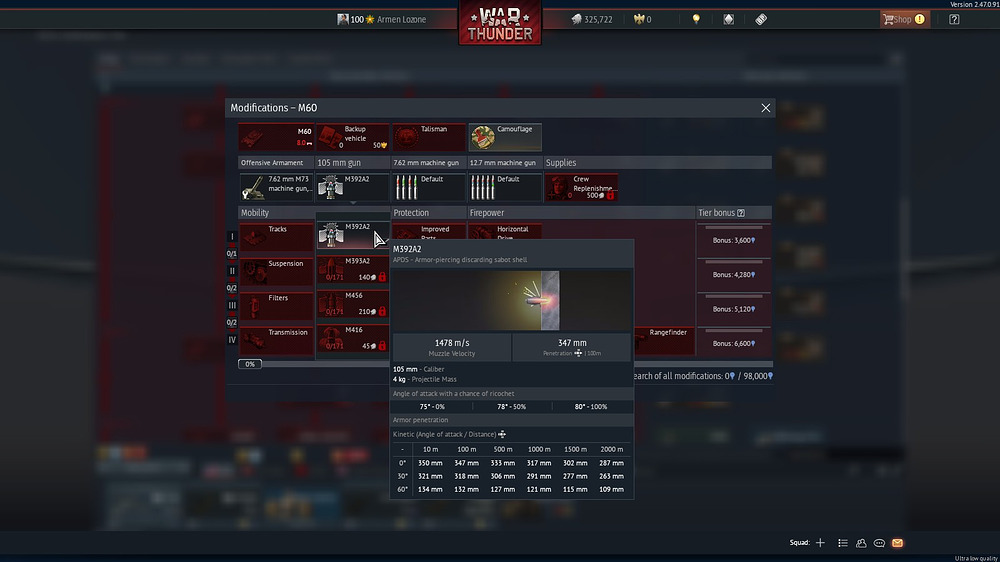Click the Kinetic angle/distance crosshair icon

click(x=502, y=434)
